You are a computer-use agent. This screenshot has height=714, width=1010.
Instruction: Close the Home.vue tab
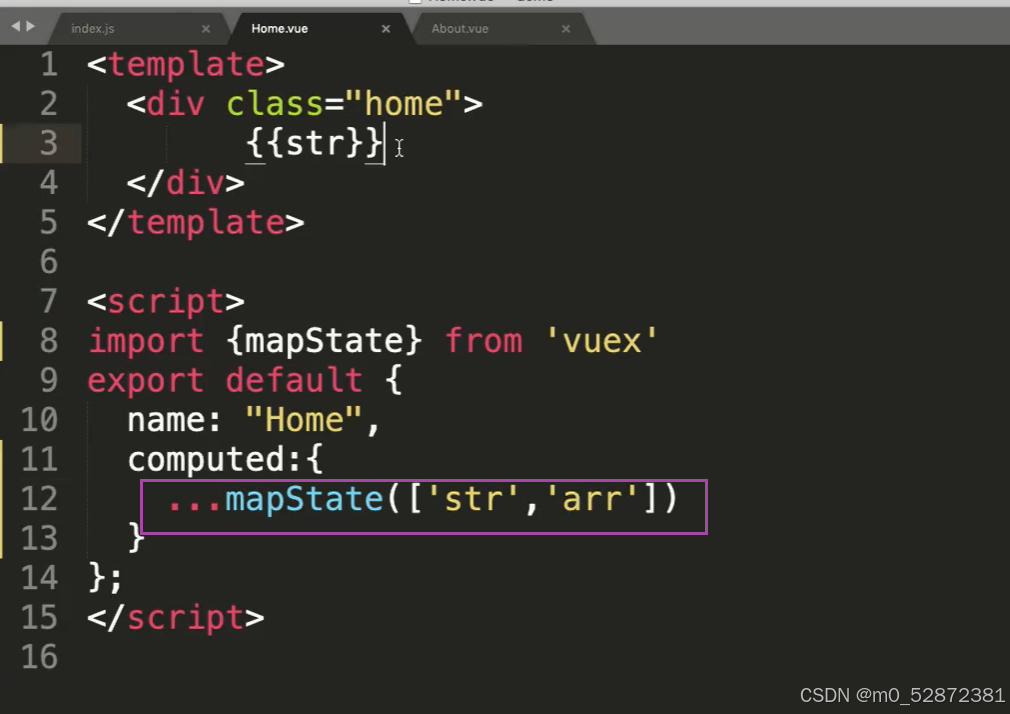pyautogui.click(x=386, y=28)
